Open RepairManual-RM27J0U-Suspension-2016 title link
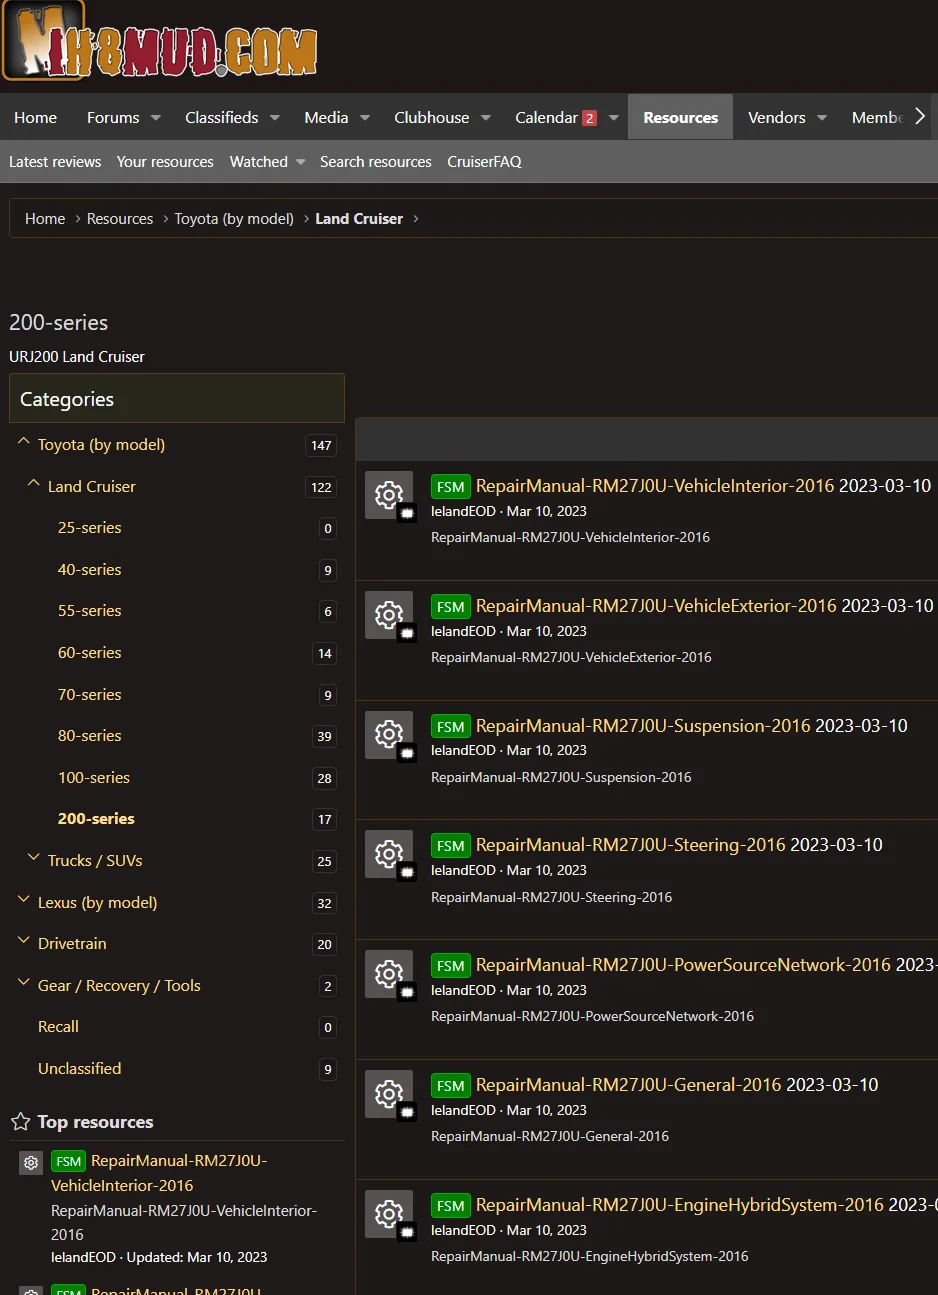 (x=643, y=726)
